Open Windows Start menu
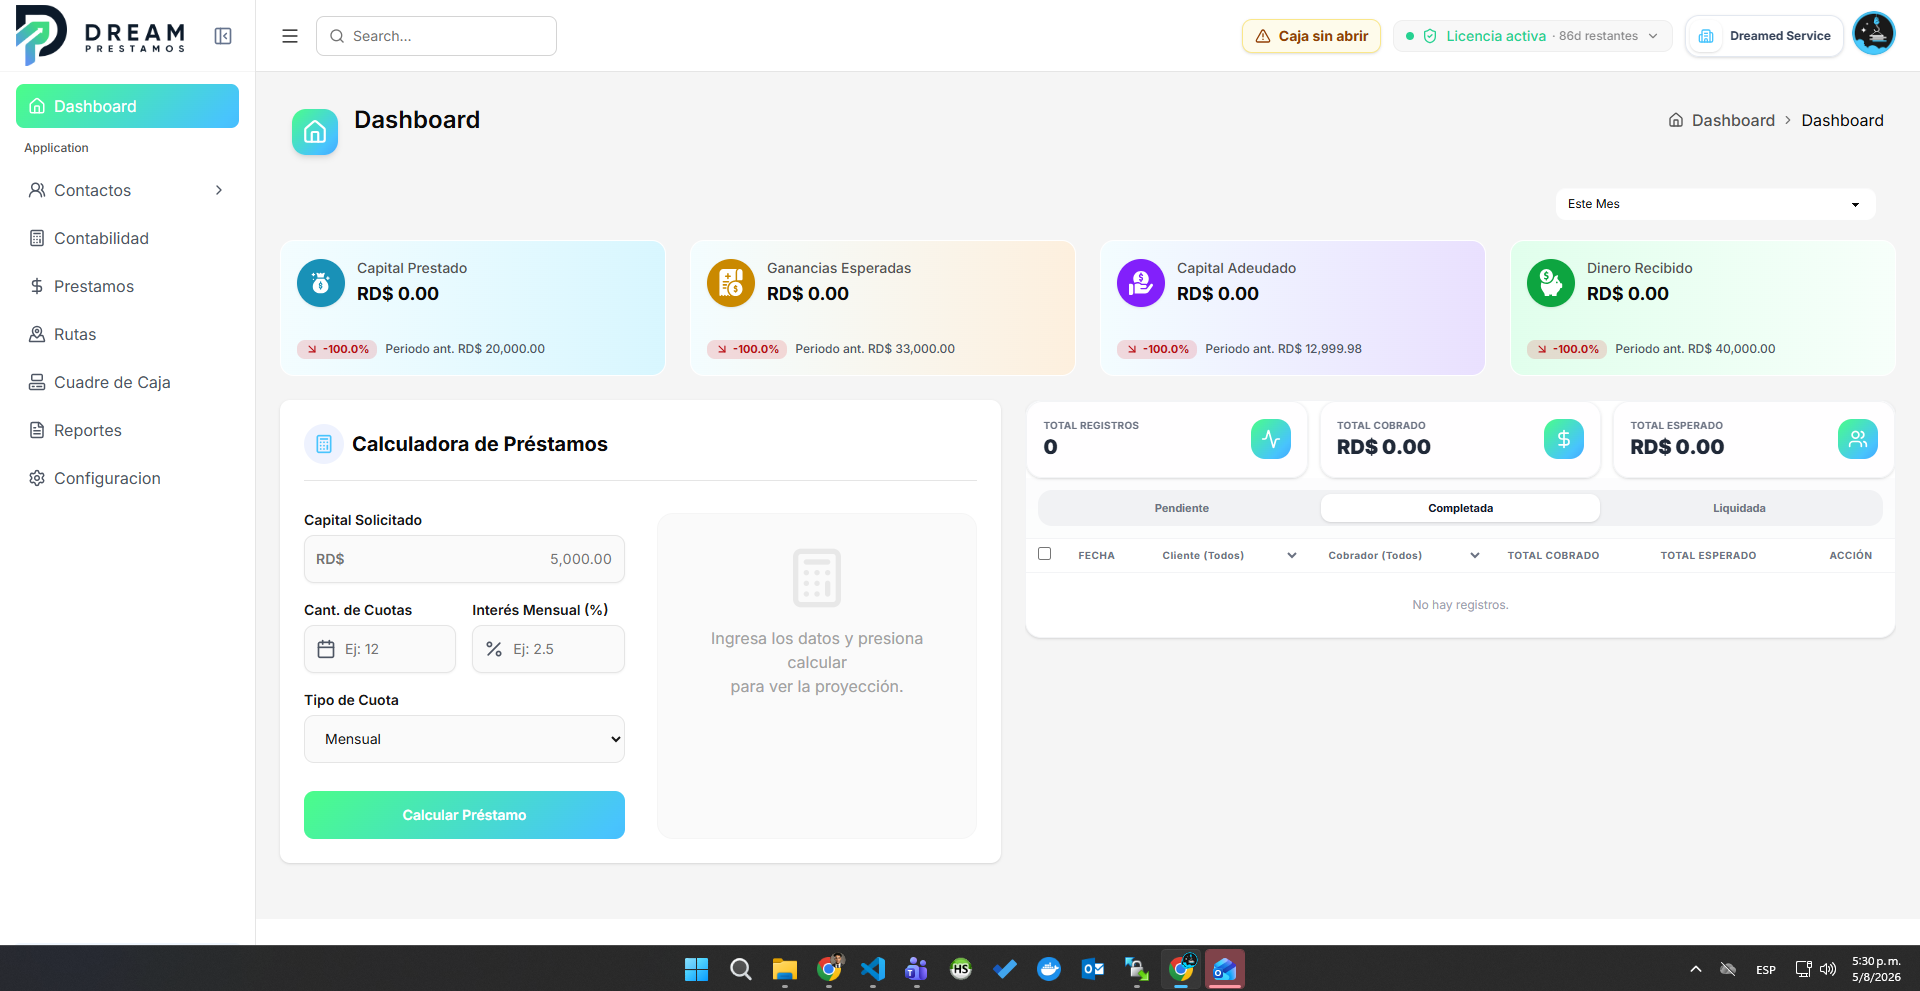Image resolution: width=1920 pixels, height=991 pixels. click(x=696, y=969)
